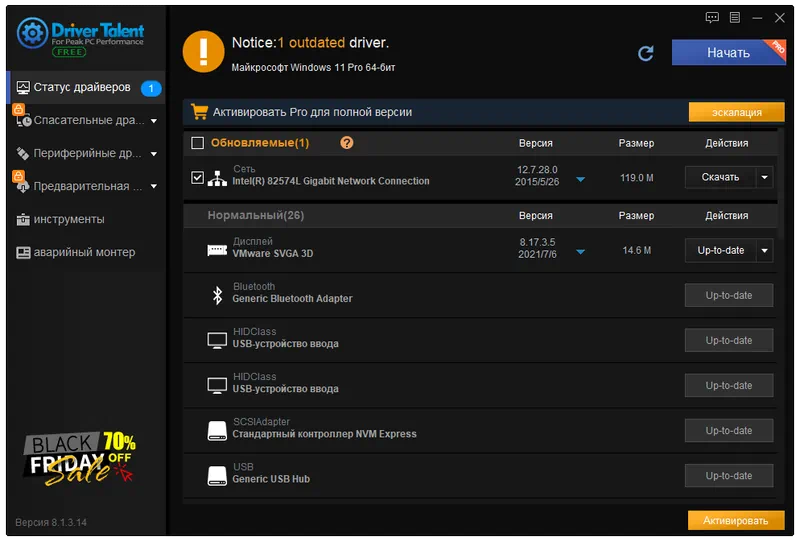Click the Bluetooth icon for Generic Bluetooth Adapter
The image size is (800, 542).
[x=217, y=295]
